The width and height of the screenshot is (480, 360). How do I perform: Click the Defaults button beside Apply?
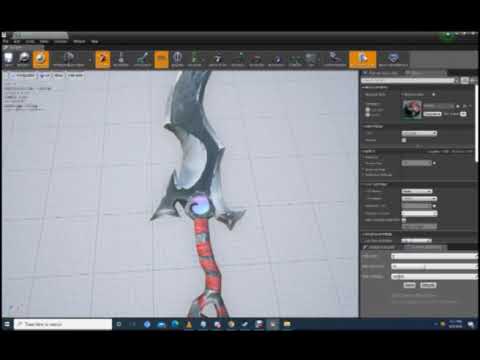pos(428,285)
